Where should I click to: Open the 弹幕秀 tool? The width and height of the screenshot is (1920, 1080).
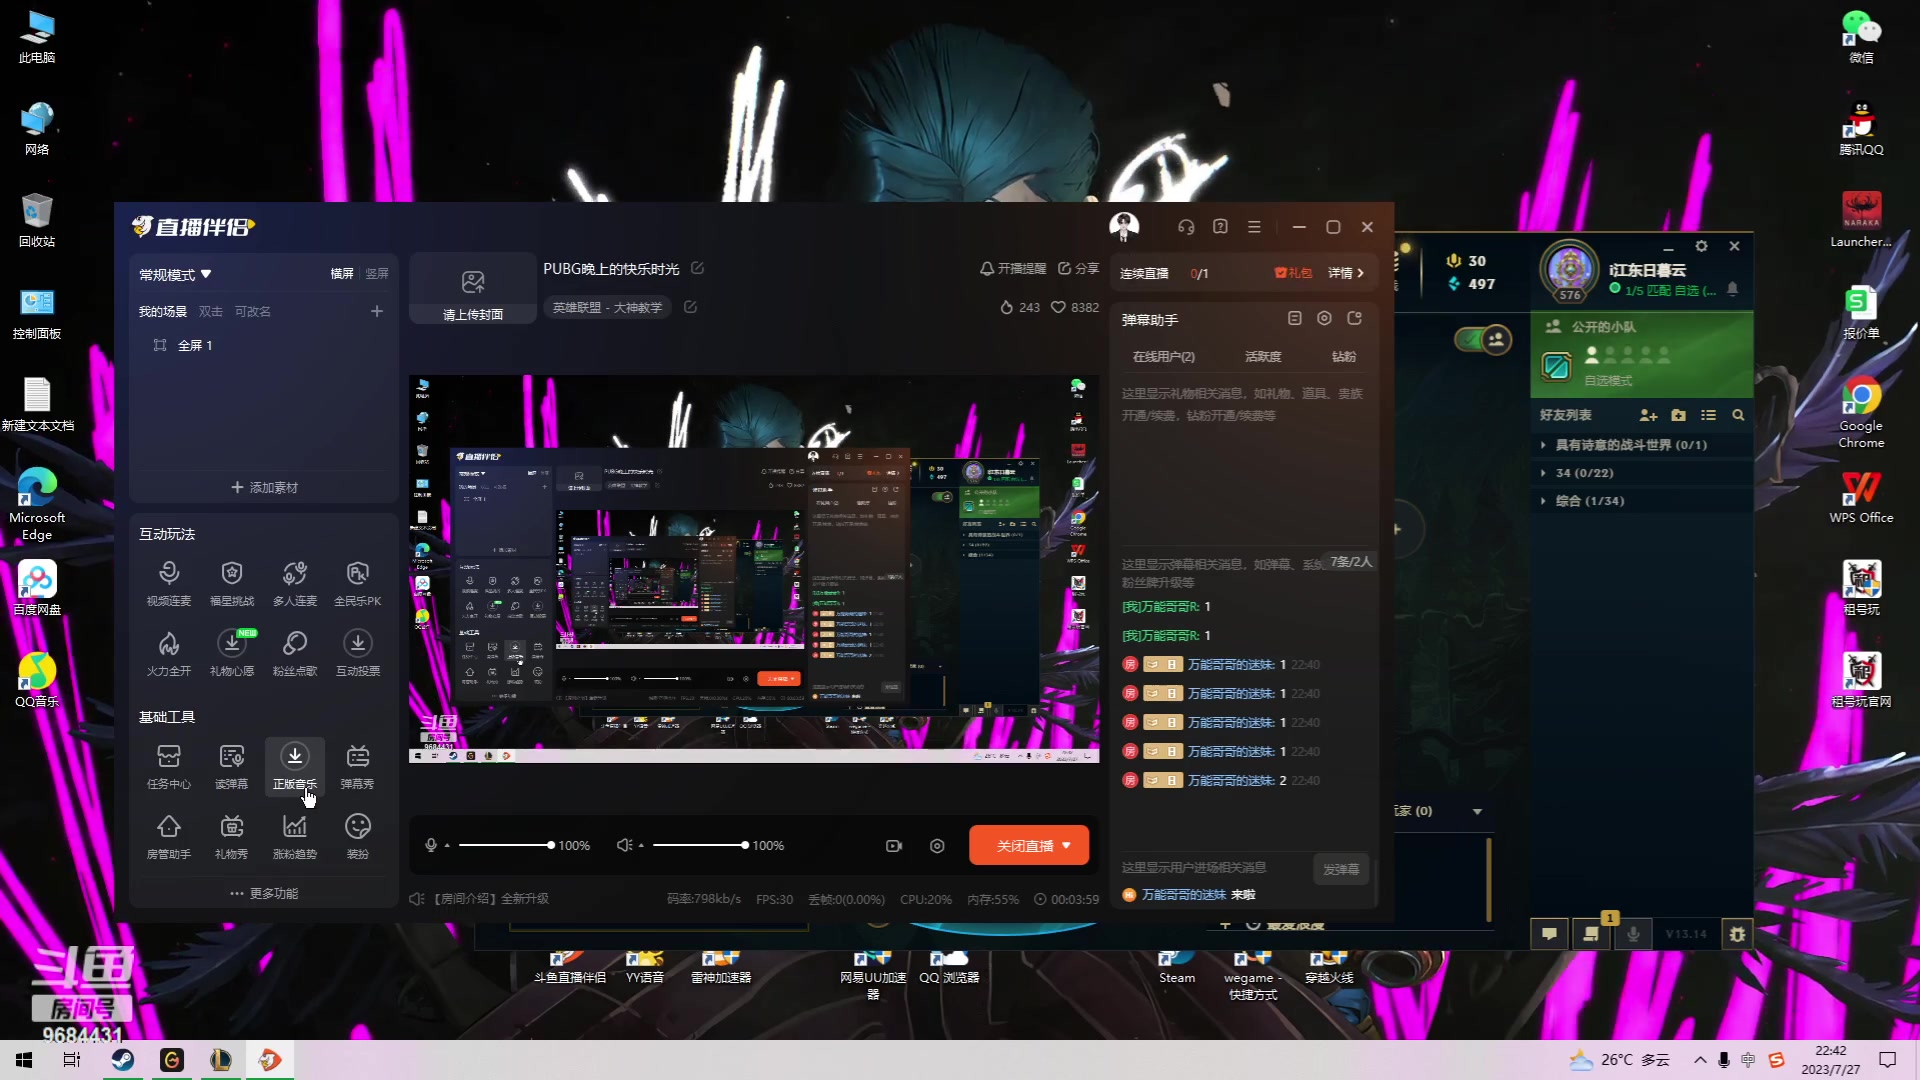point(357,766)
